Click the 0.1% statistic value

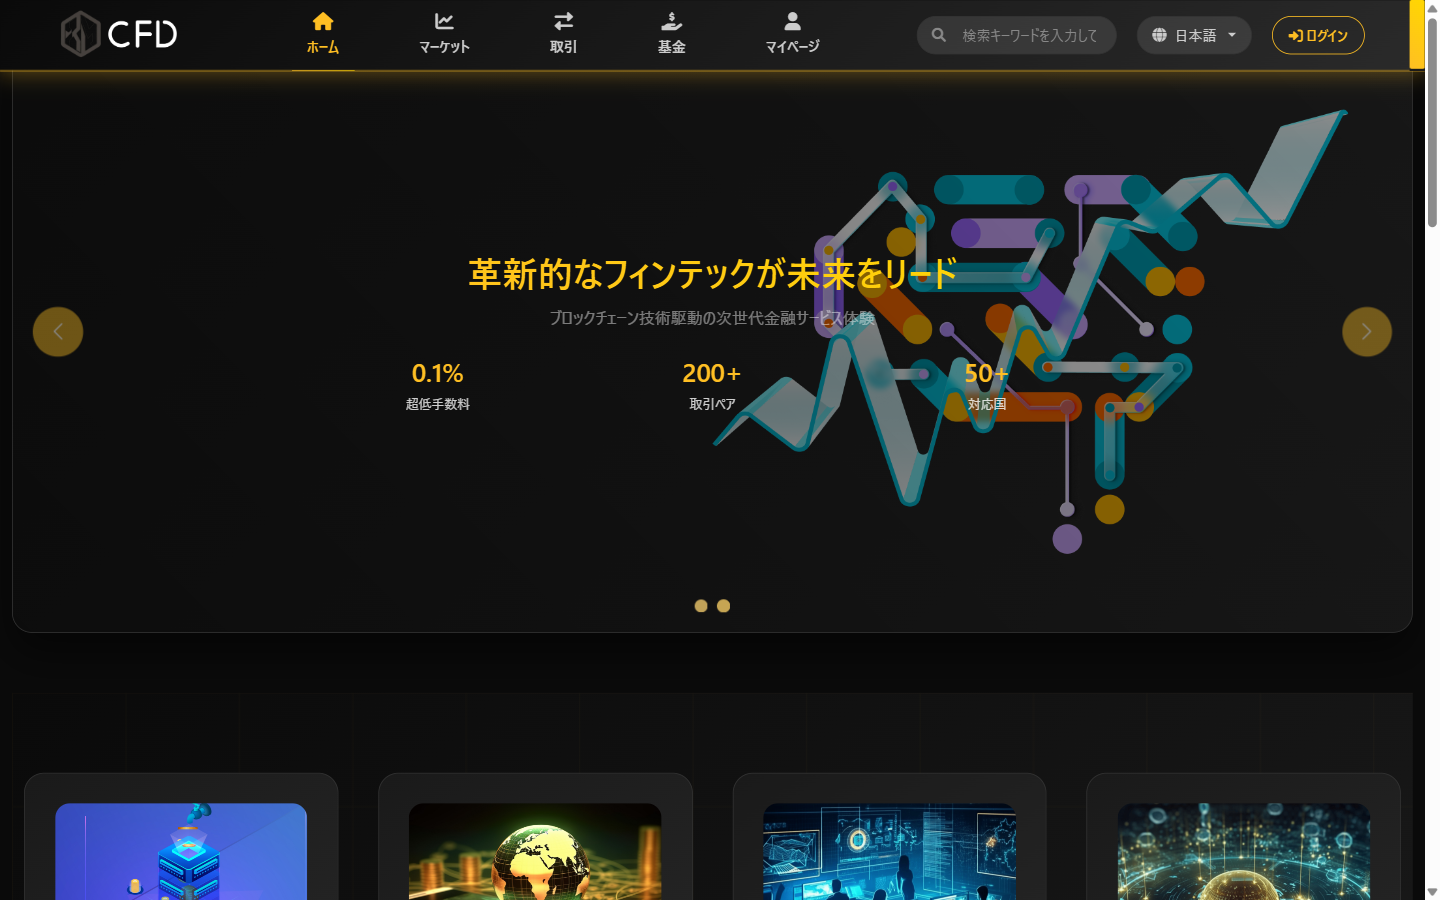coord(437,374)
